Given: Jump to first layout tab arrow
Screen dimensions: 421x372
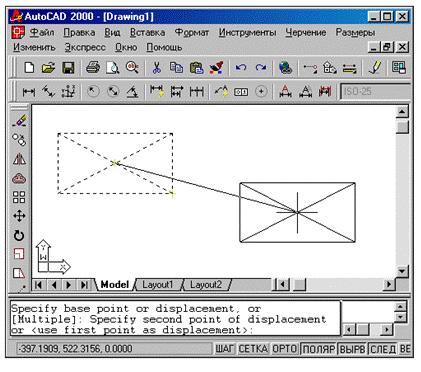Looking at the screenshot, I should click(39, 285).
